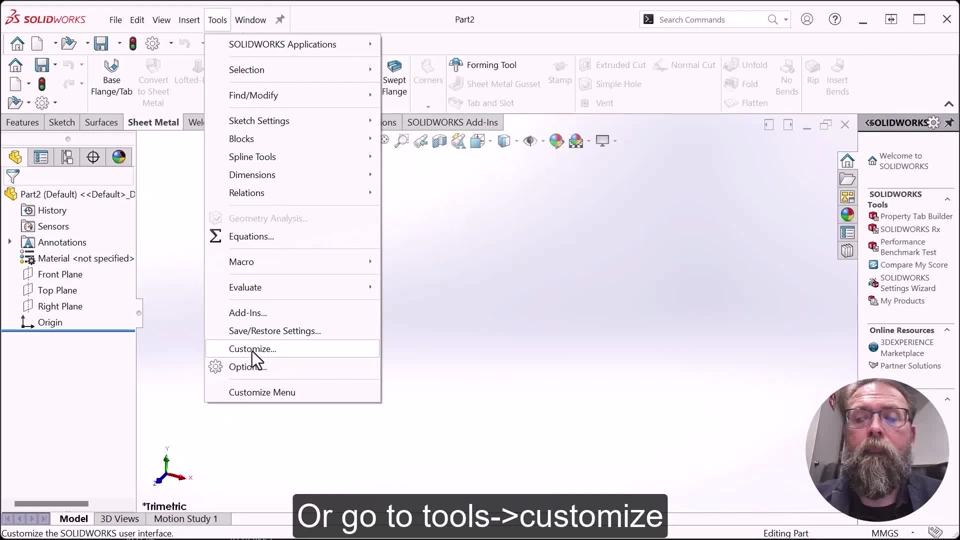Open the DimXpertManager crosshair tab
This screenshot has width=960, height=540.
[92, 157]
